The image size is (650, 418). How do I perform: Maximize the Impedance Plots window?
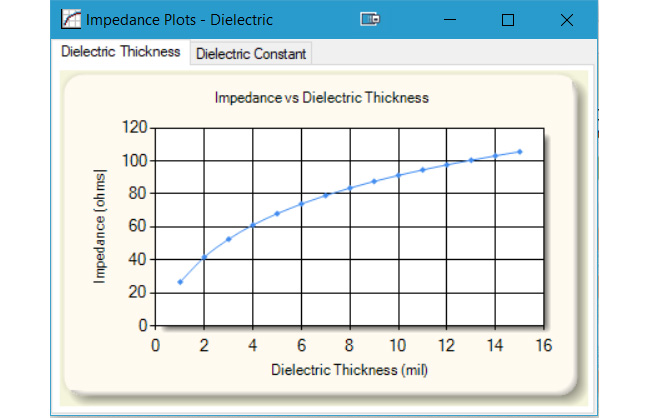pyautogui.click(x=508, y=20)
